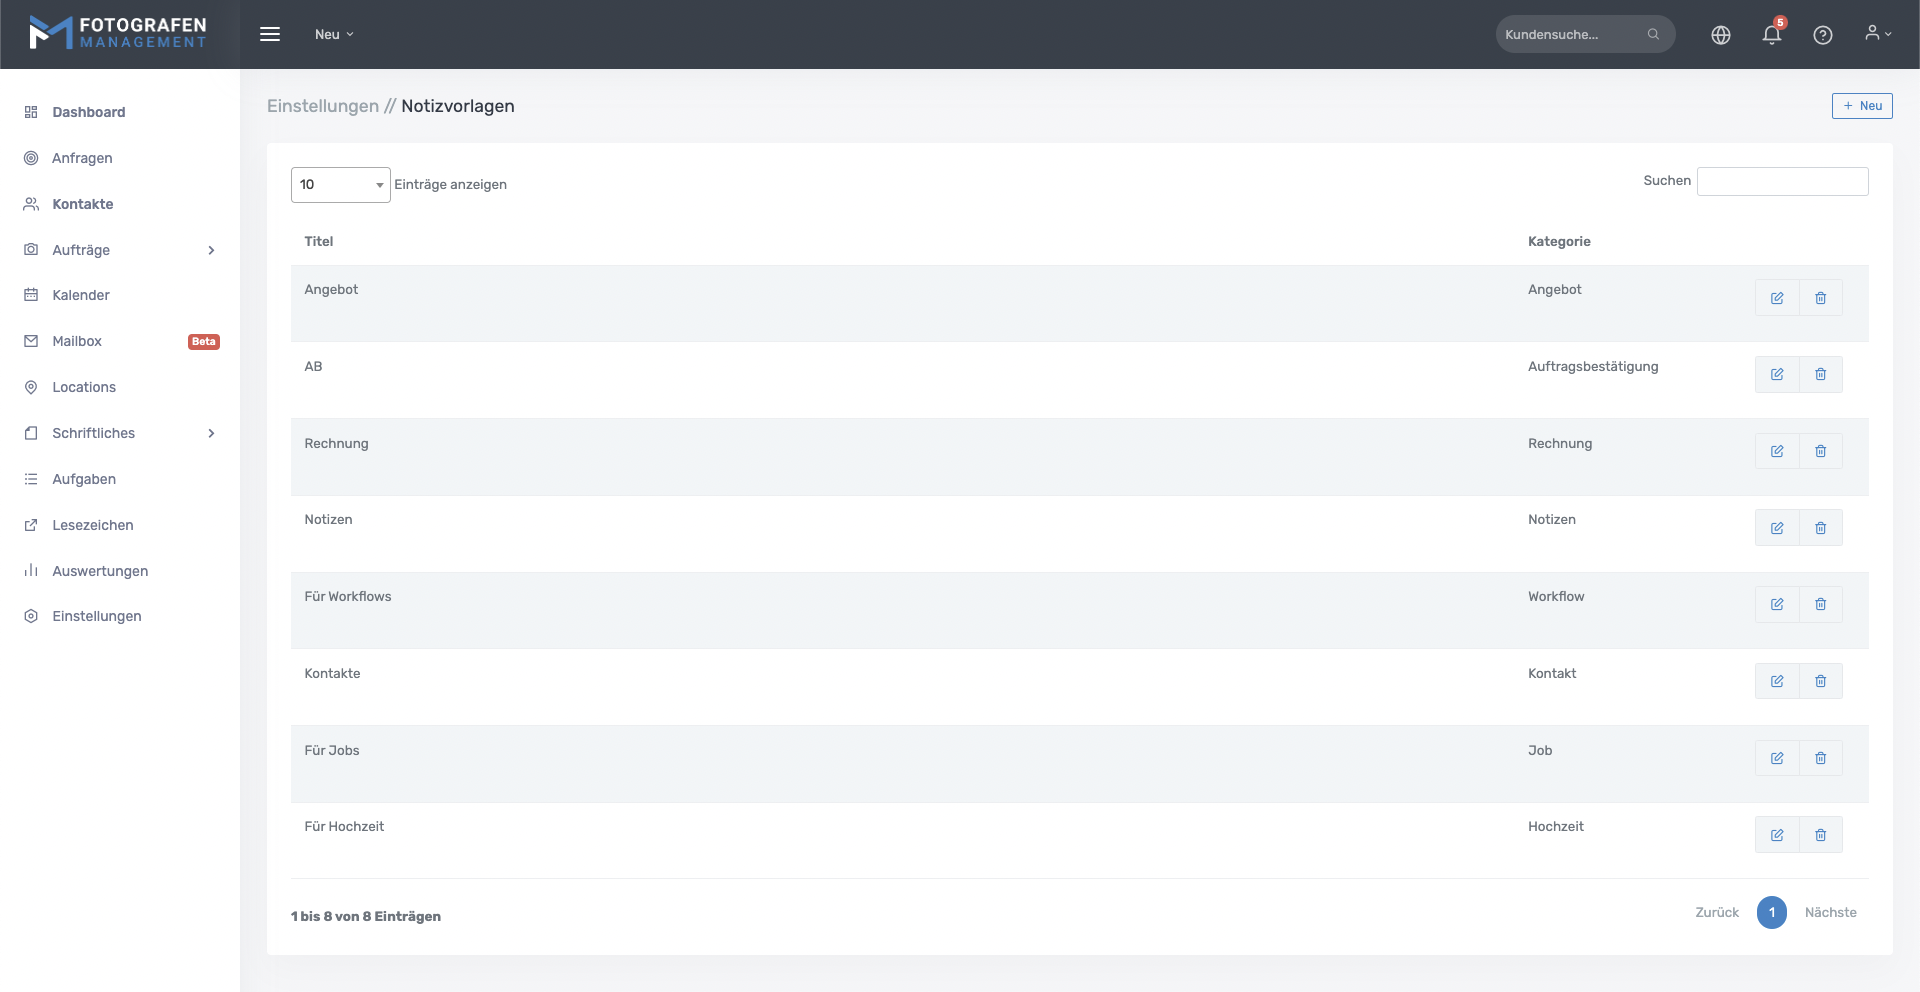Click the Suchen table search field
Screen dimensions: 1920x992
1782,181
